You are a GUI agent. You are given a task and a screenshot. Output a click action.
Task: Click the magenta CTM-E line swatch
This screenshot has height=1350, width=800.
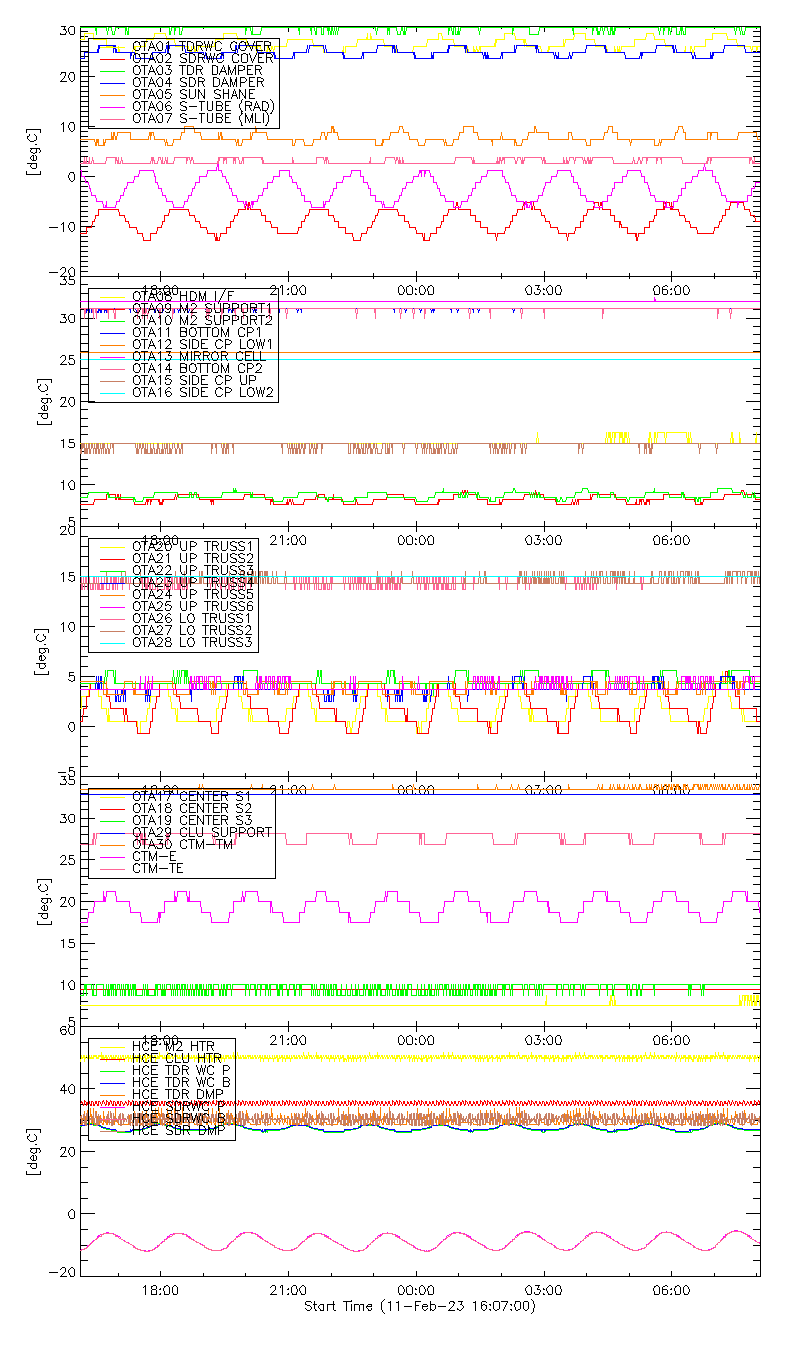pyautogui.click(x=109, y=856)
